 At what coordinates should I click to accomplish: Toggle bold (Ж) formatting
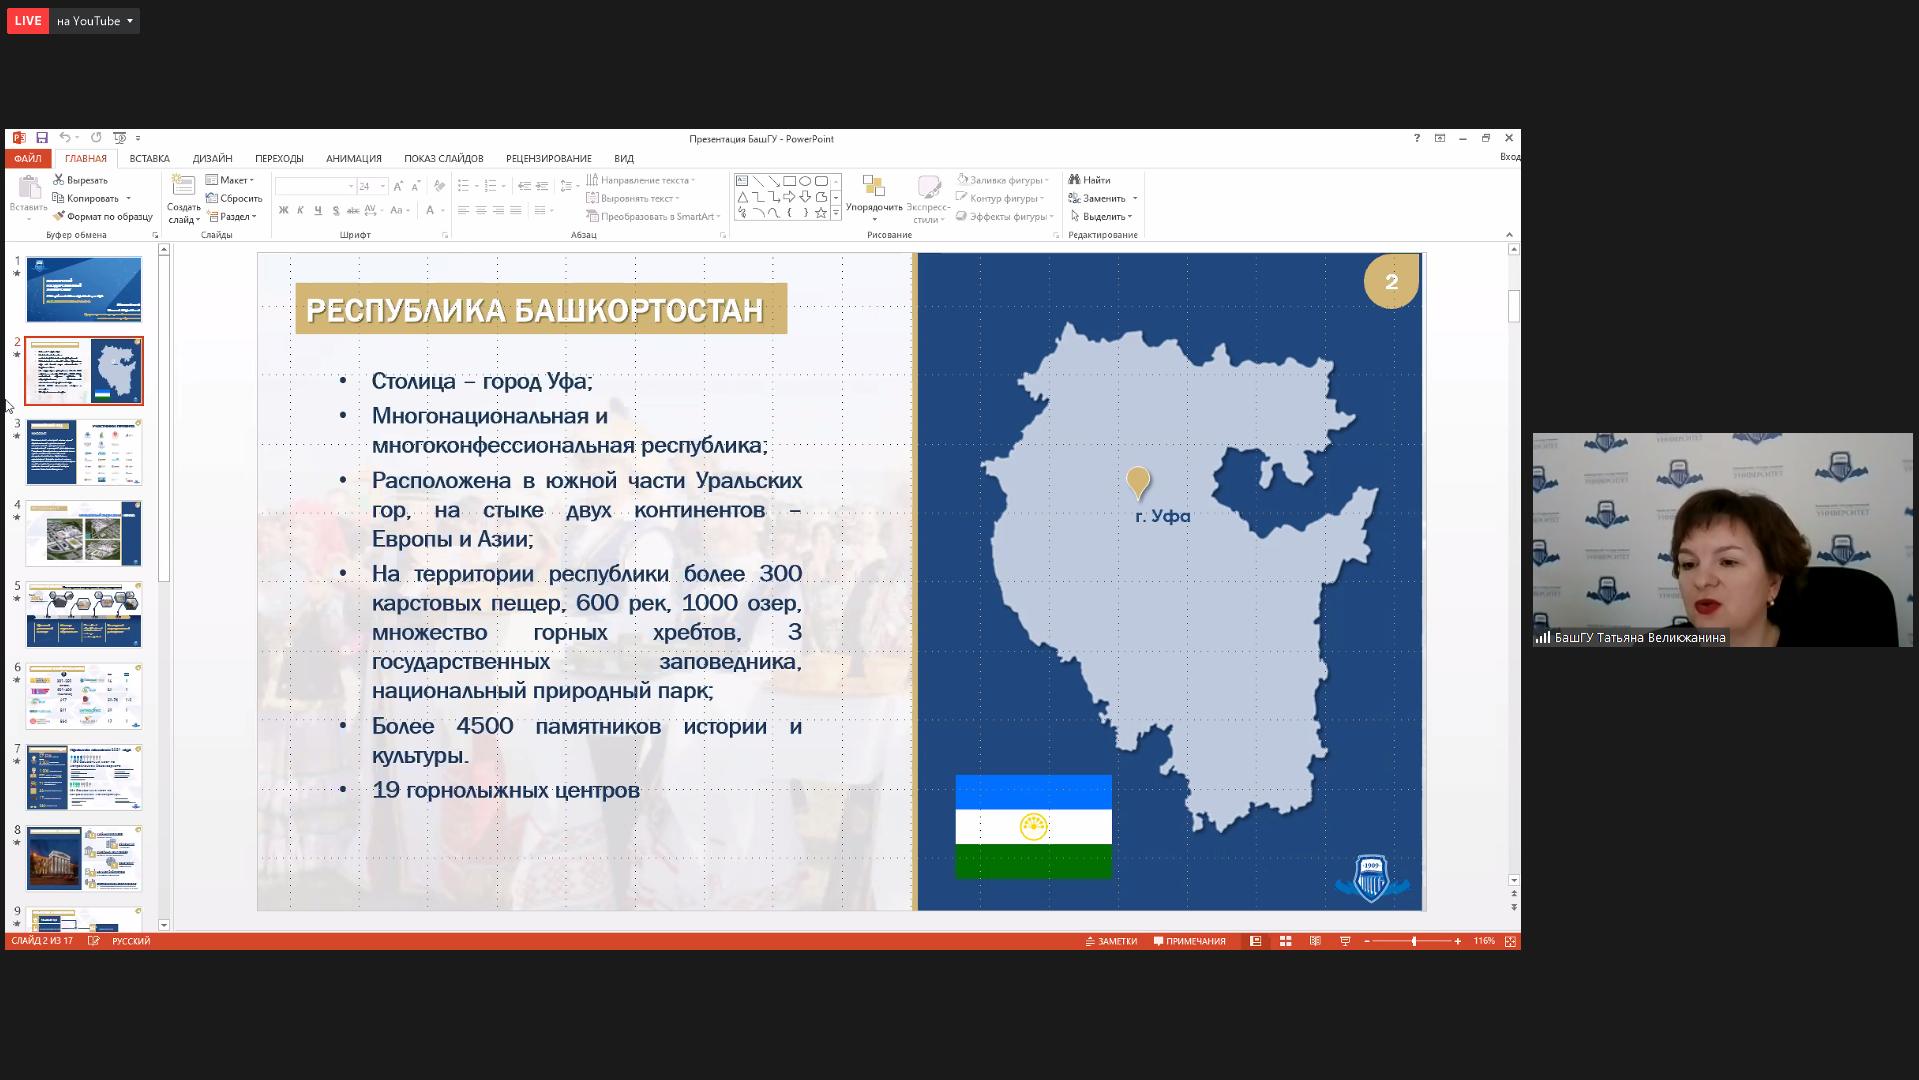click(284, 210)
